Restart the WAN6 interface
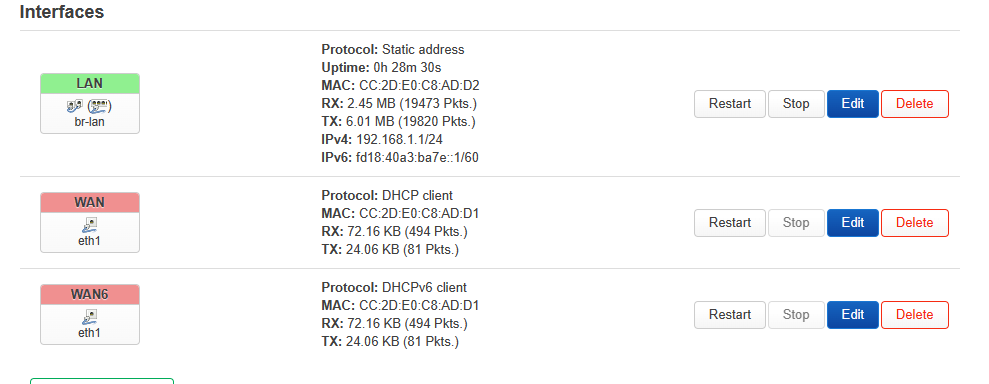This screenshot has height=384, width=989. (730, 315)
